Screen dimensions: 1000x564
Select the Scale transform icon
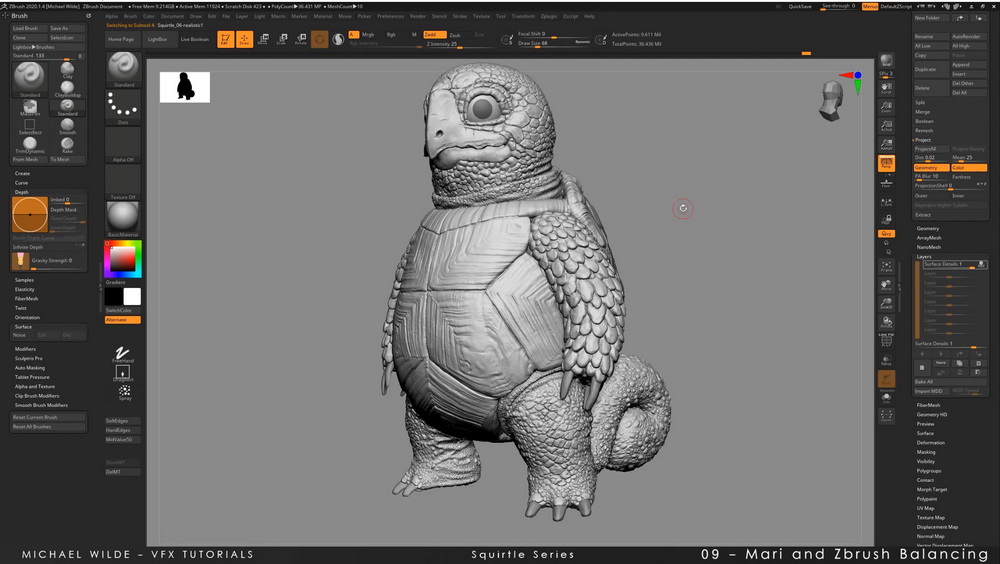tap(282, 39)
